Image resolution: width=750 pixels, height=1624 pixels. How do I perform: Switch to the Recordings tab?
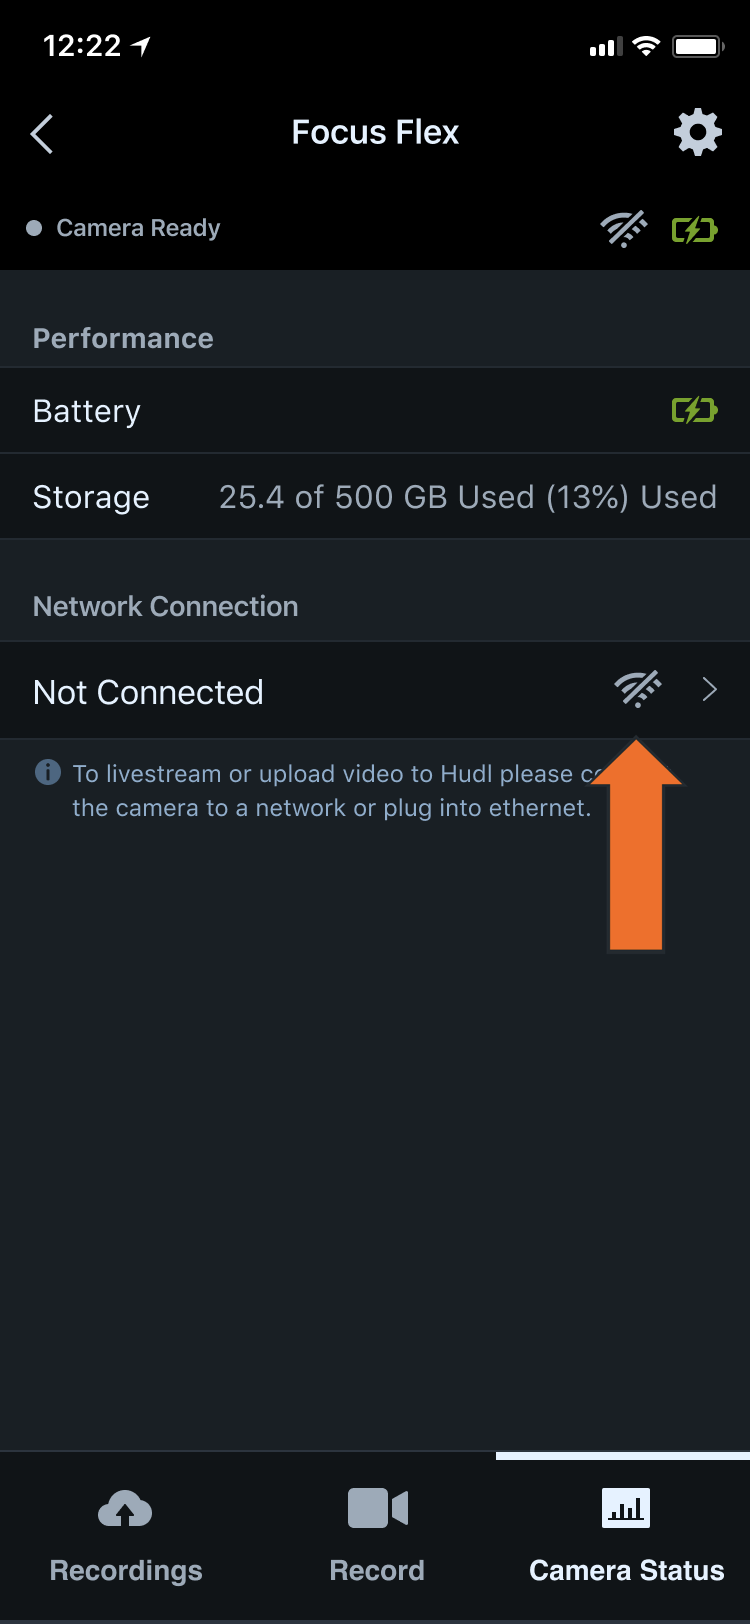pyautogui.click(x=124, y=1540)
